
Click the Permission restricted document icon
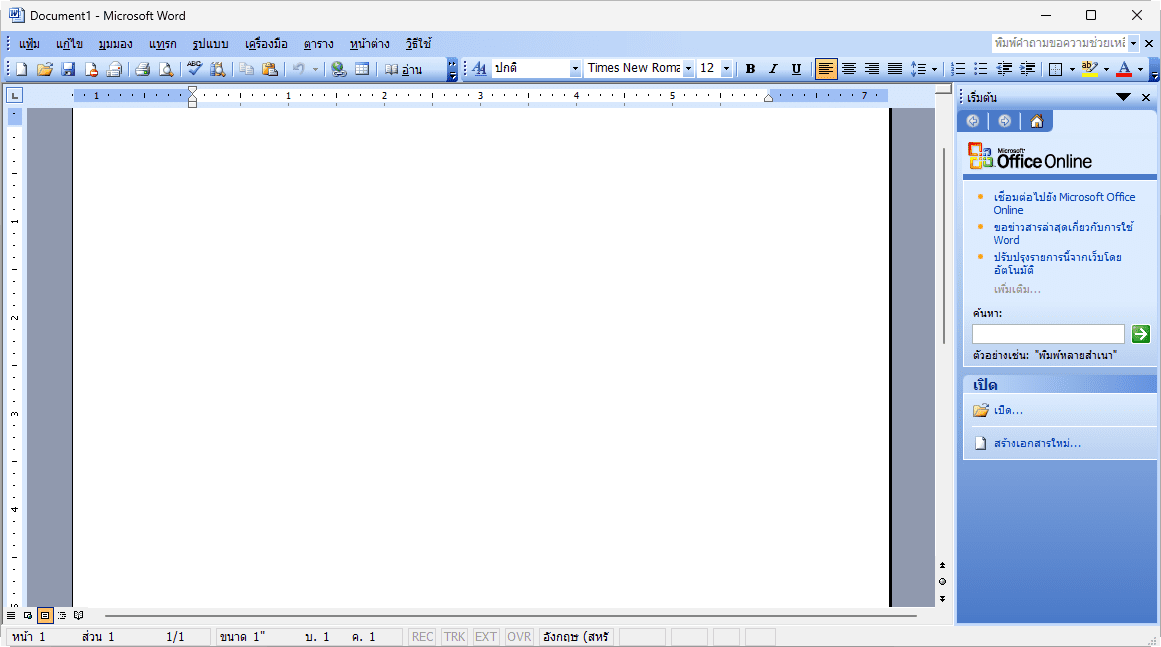tap(91, 69)
